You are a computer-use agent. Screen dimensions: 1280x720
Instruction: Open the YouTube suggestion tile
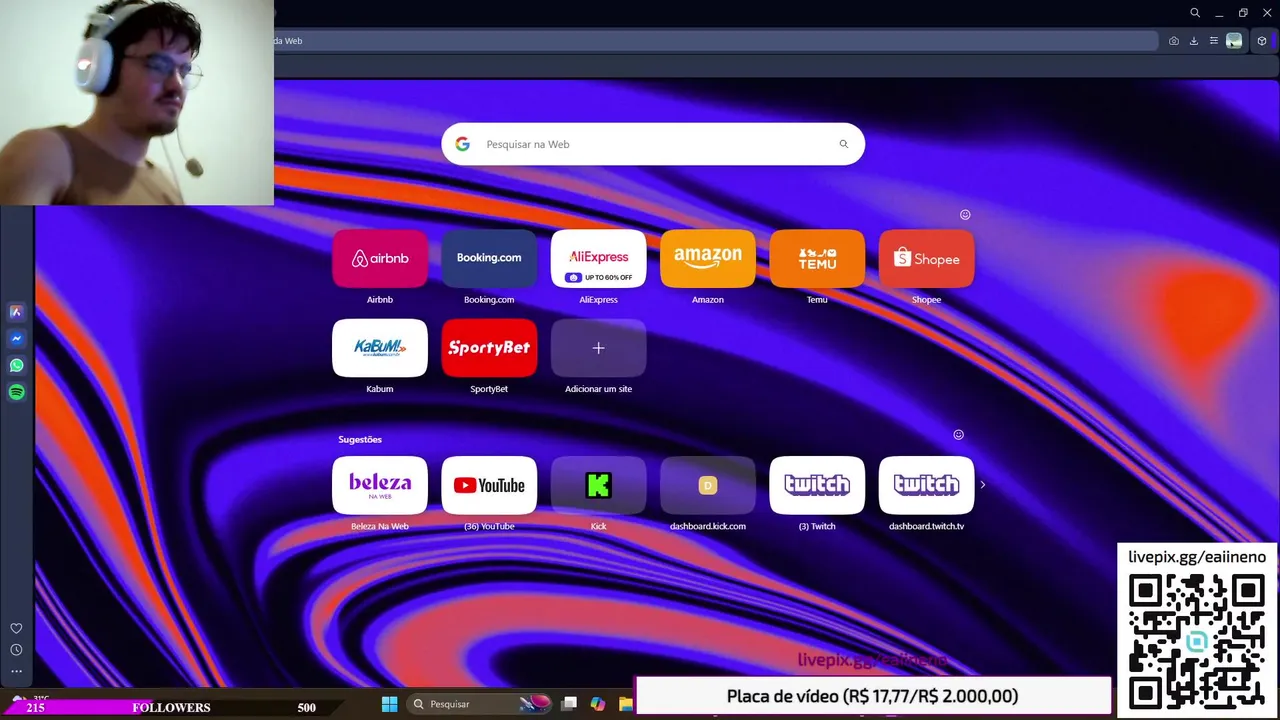coord(489,485)
